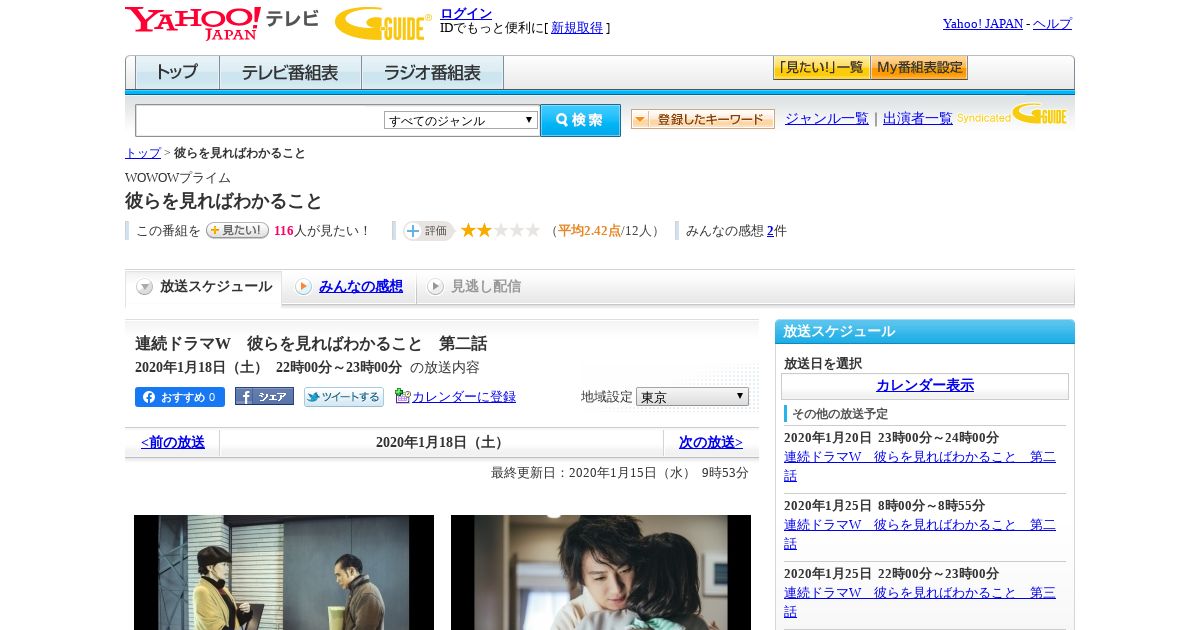
Task: Click the search keyword input field
Action: coord(260,120)
